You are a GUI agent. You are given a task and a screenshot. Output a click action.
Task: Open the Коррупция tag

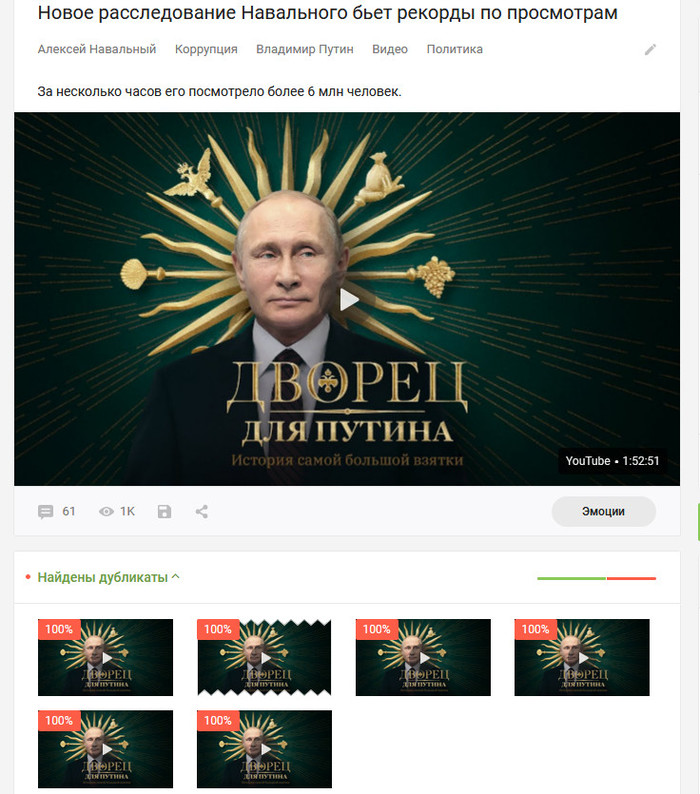click(206, 49)
